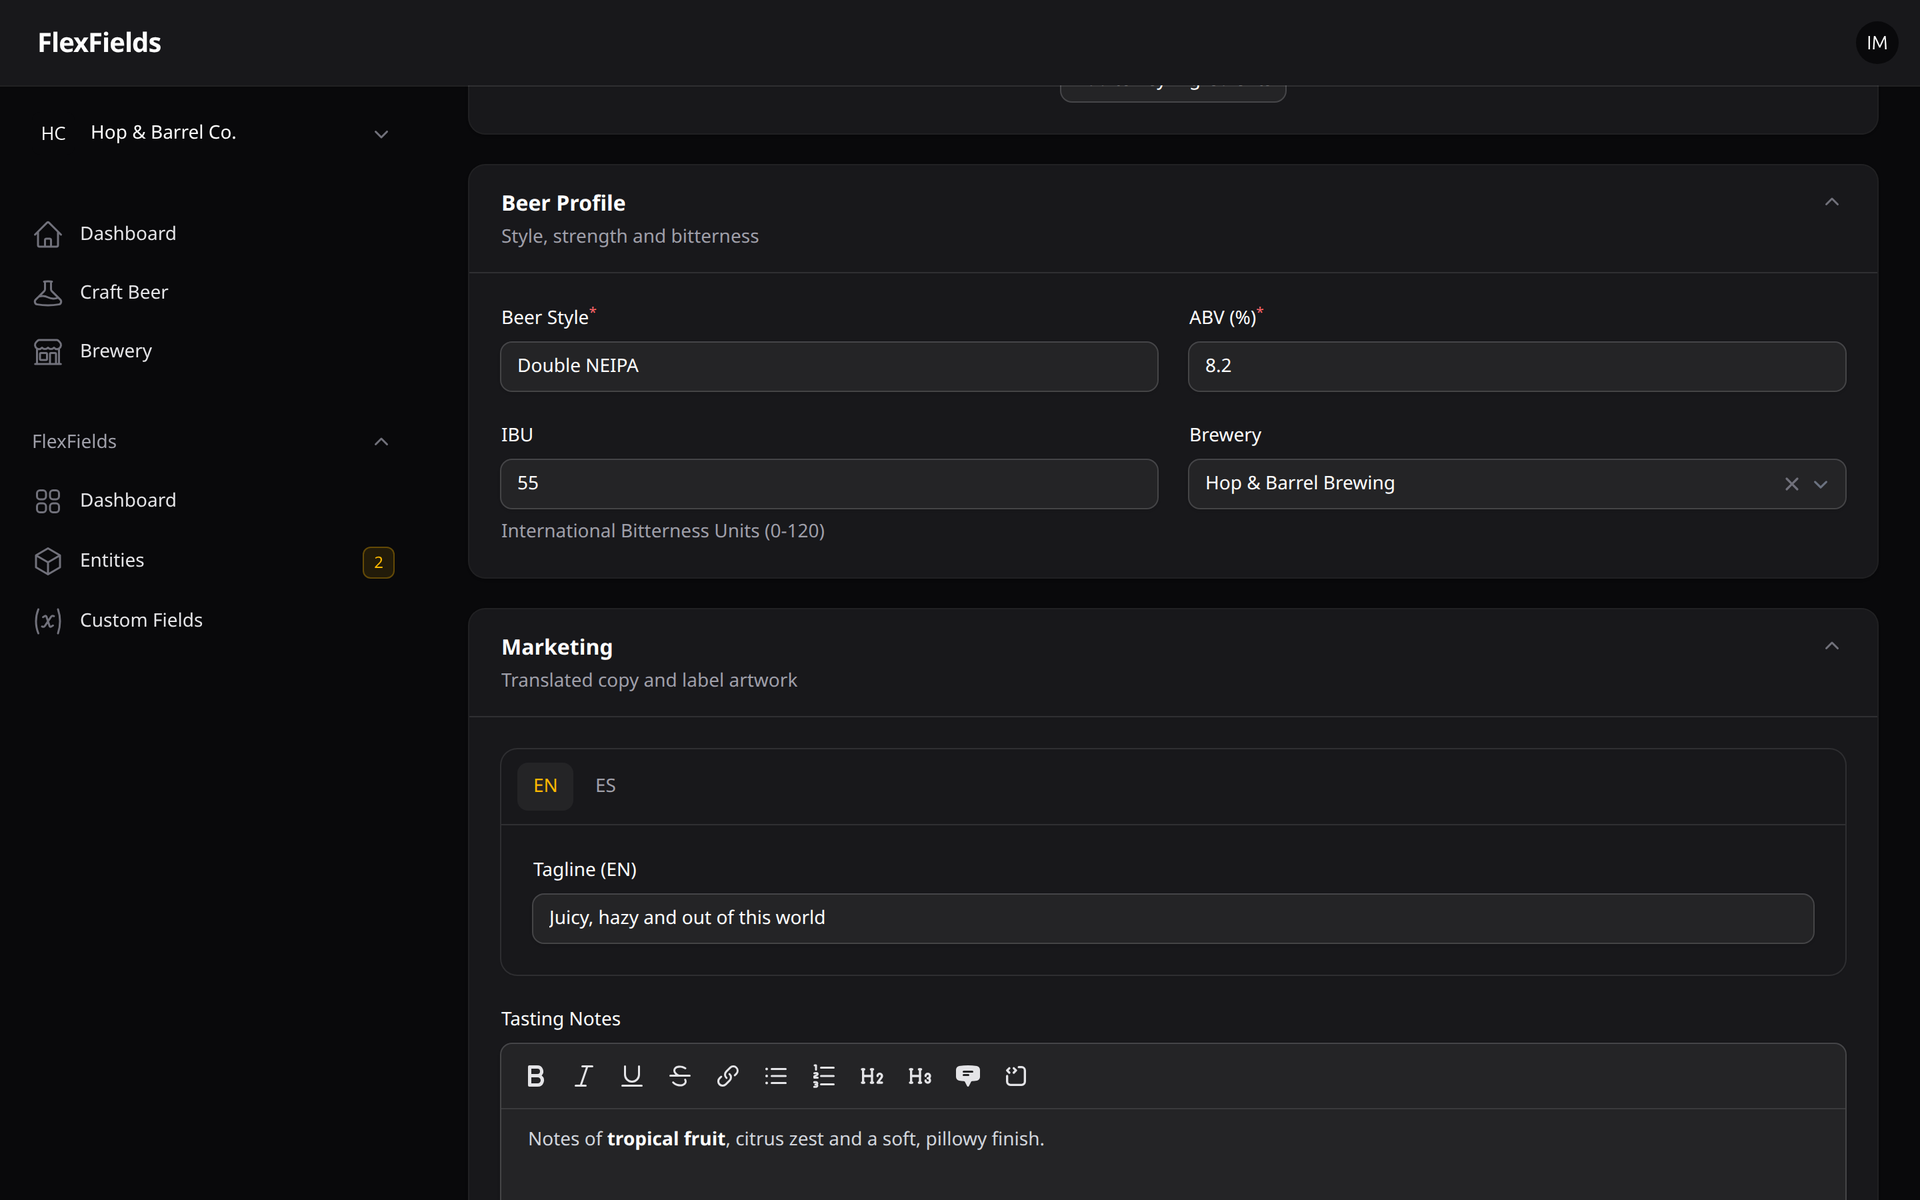The height and width of the screenshot is (1200, 1920).
Task: Switch to the EN language tab
Action: [x=545, y=786]
